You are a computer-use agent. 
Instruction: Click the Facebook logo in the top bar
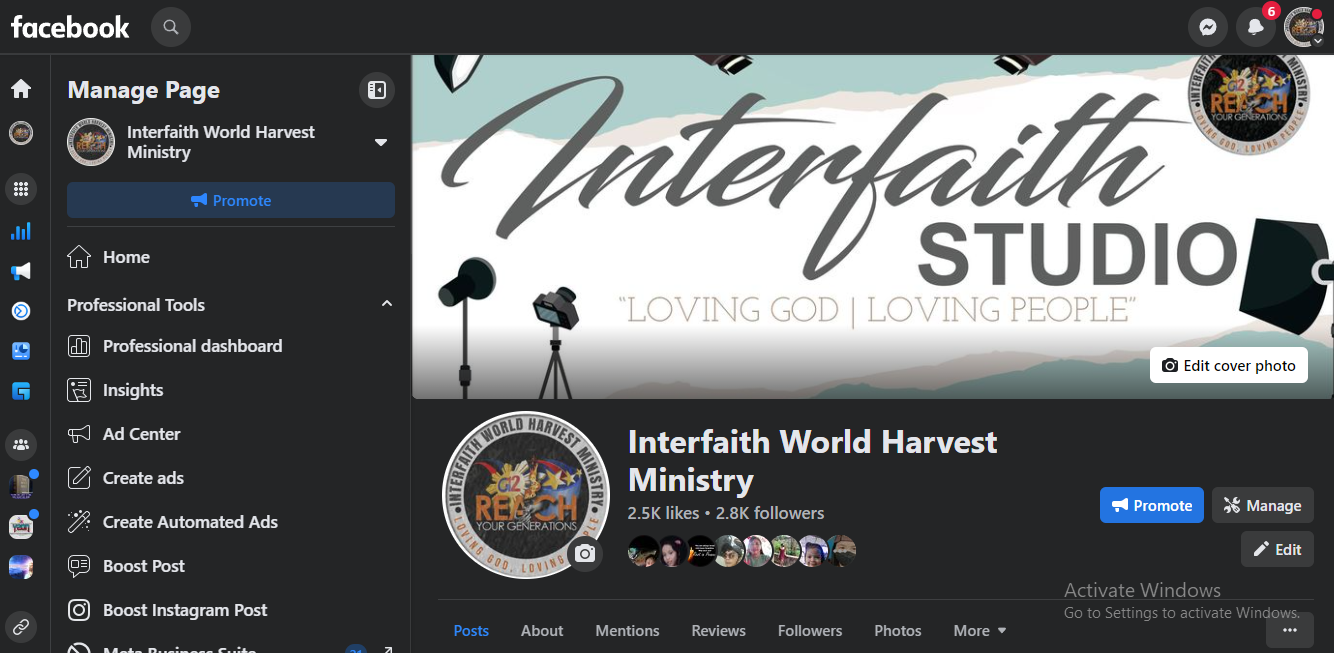pos(70,27)
